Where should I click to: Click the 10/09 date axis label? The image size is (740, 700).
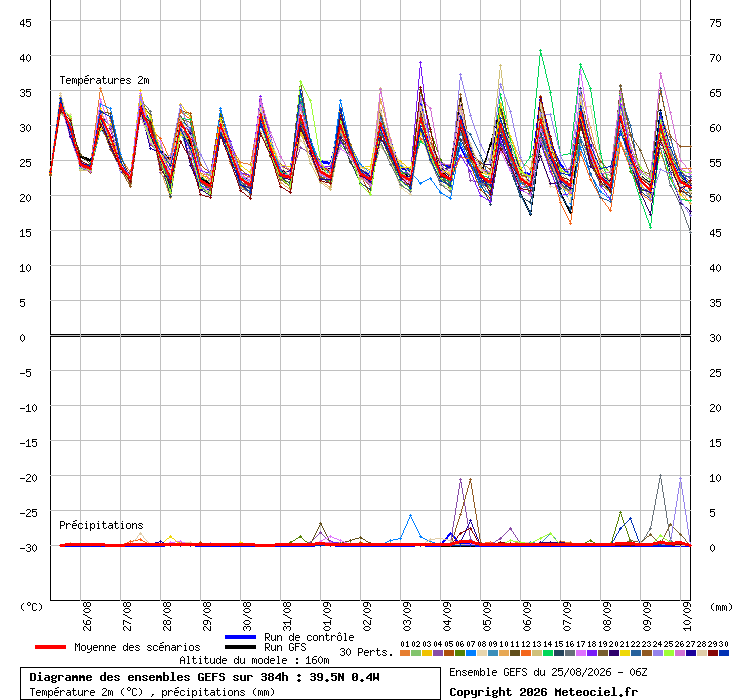687,616
